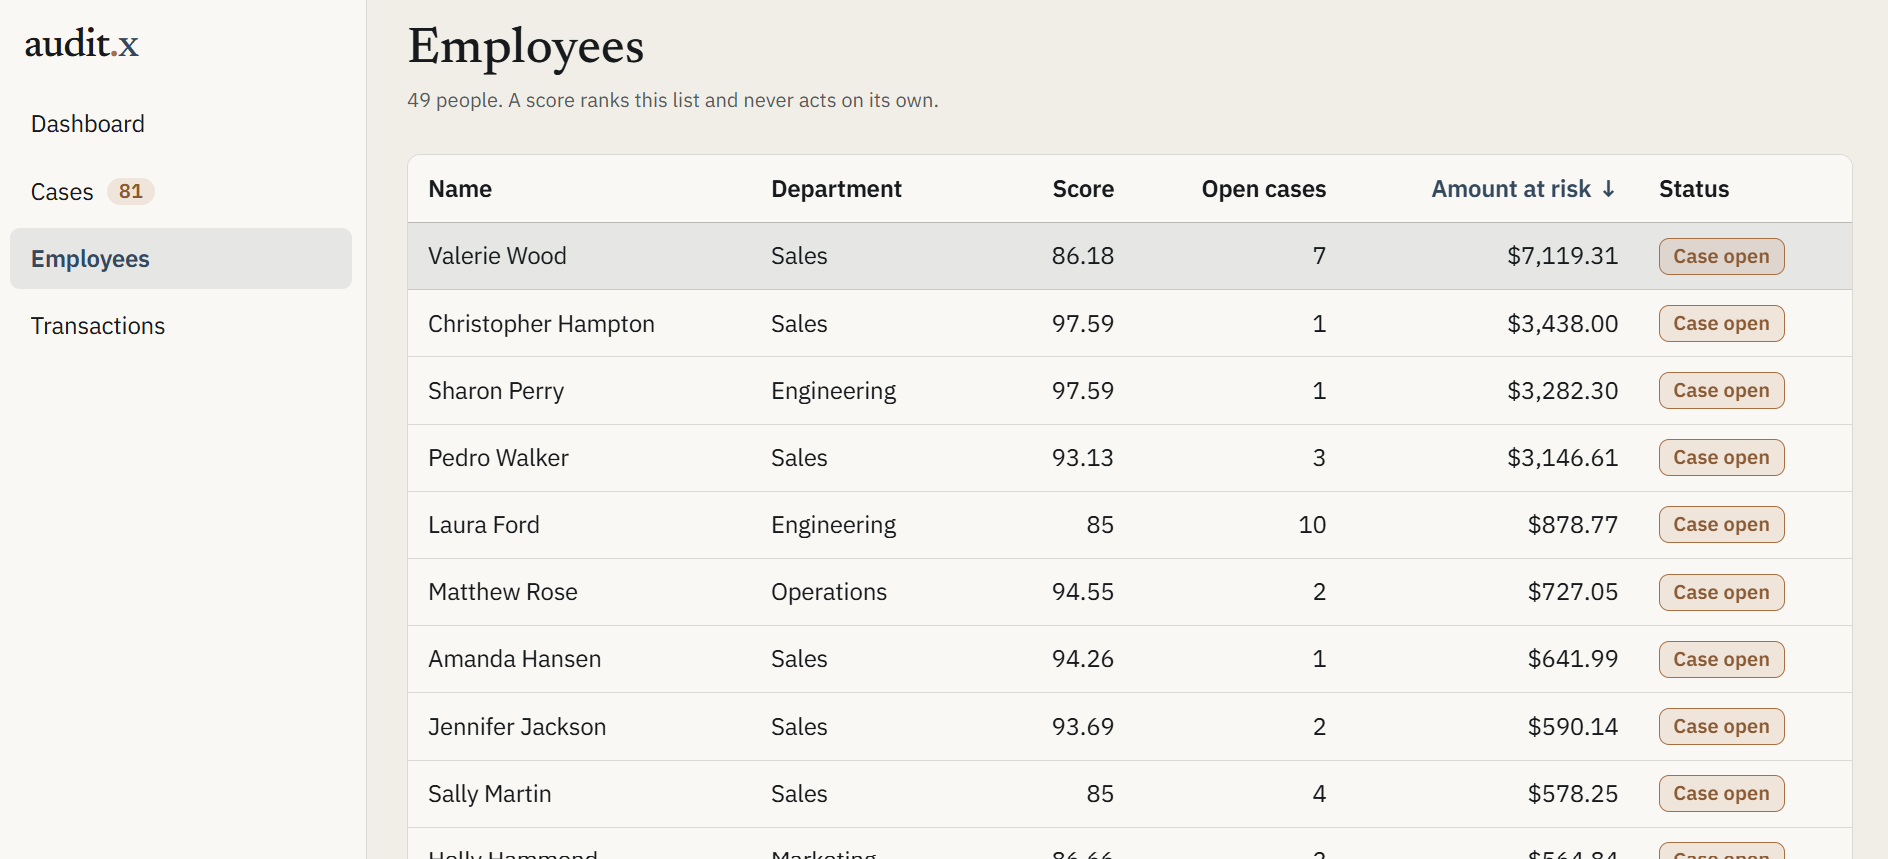Select Employees in the sidebar
Viewport: 1888px width, 859px height.
click(181, 259)
